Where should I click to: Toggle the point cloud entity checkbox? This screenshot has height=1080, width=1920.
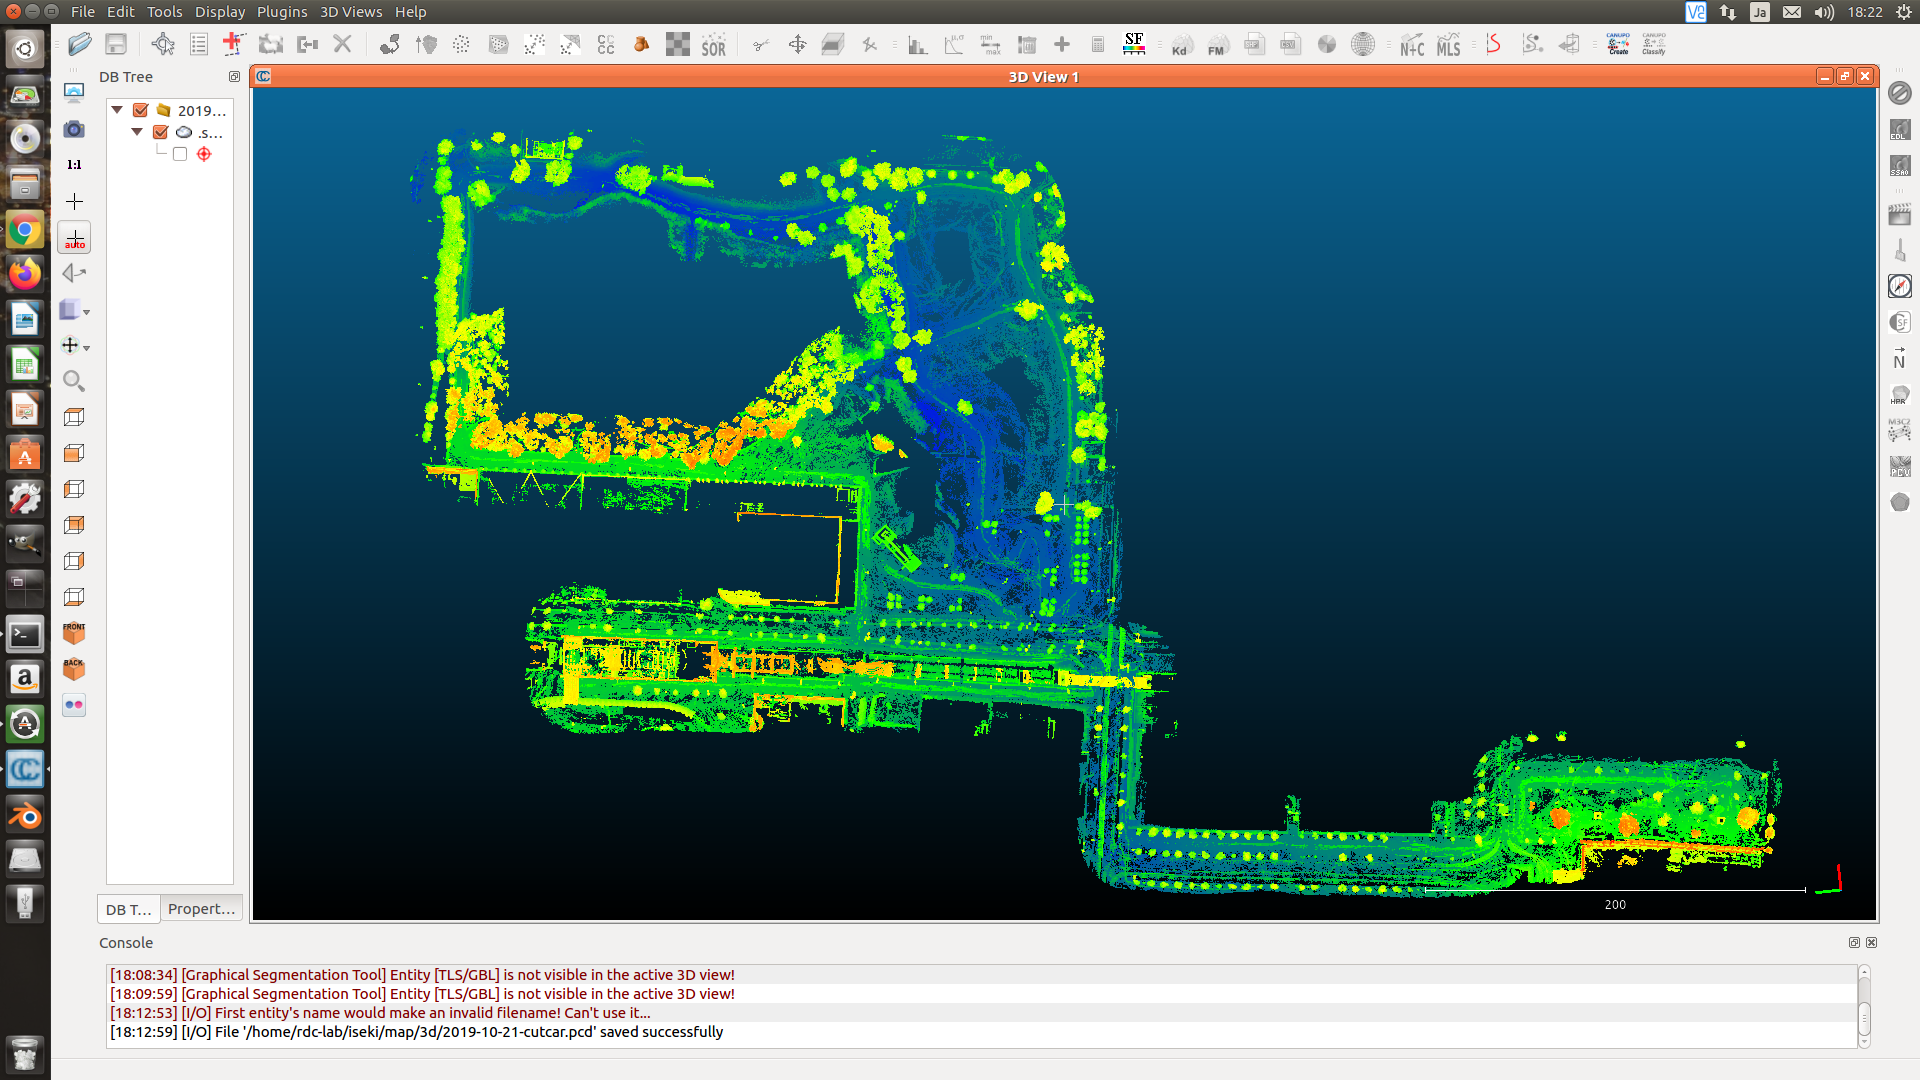(160, 132)
